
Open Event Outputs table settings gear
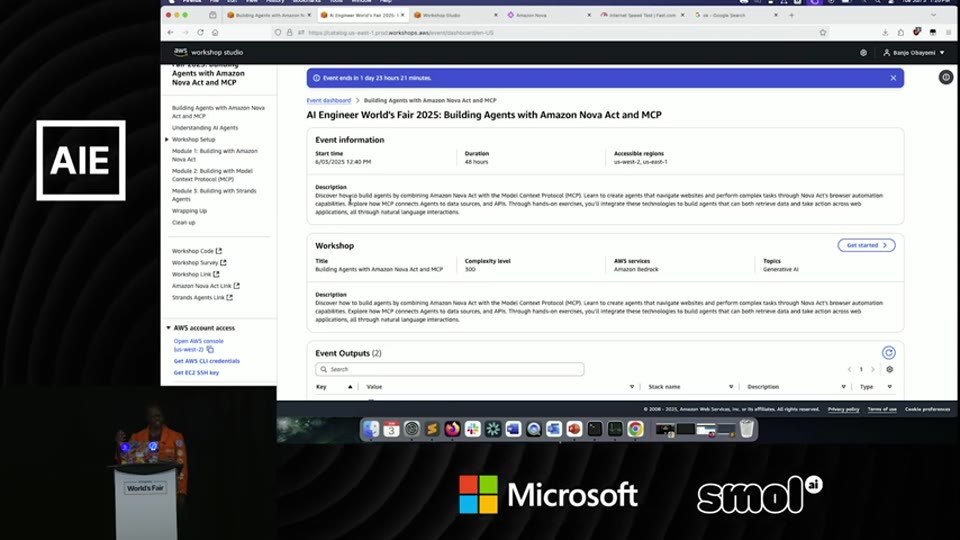coord(890,369)
